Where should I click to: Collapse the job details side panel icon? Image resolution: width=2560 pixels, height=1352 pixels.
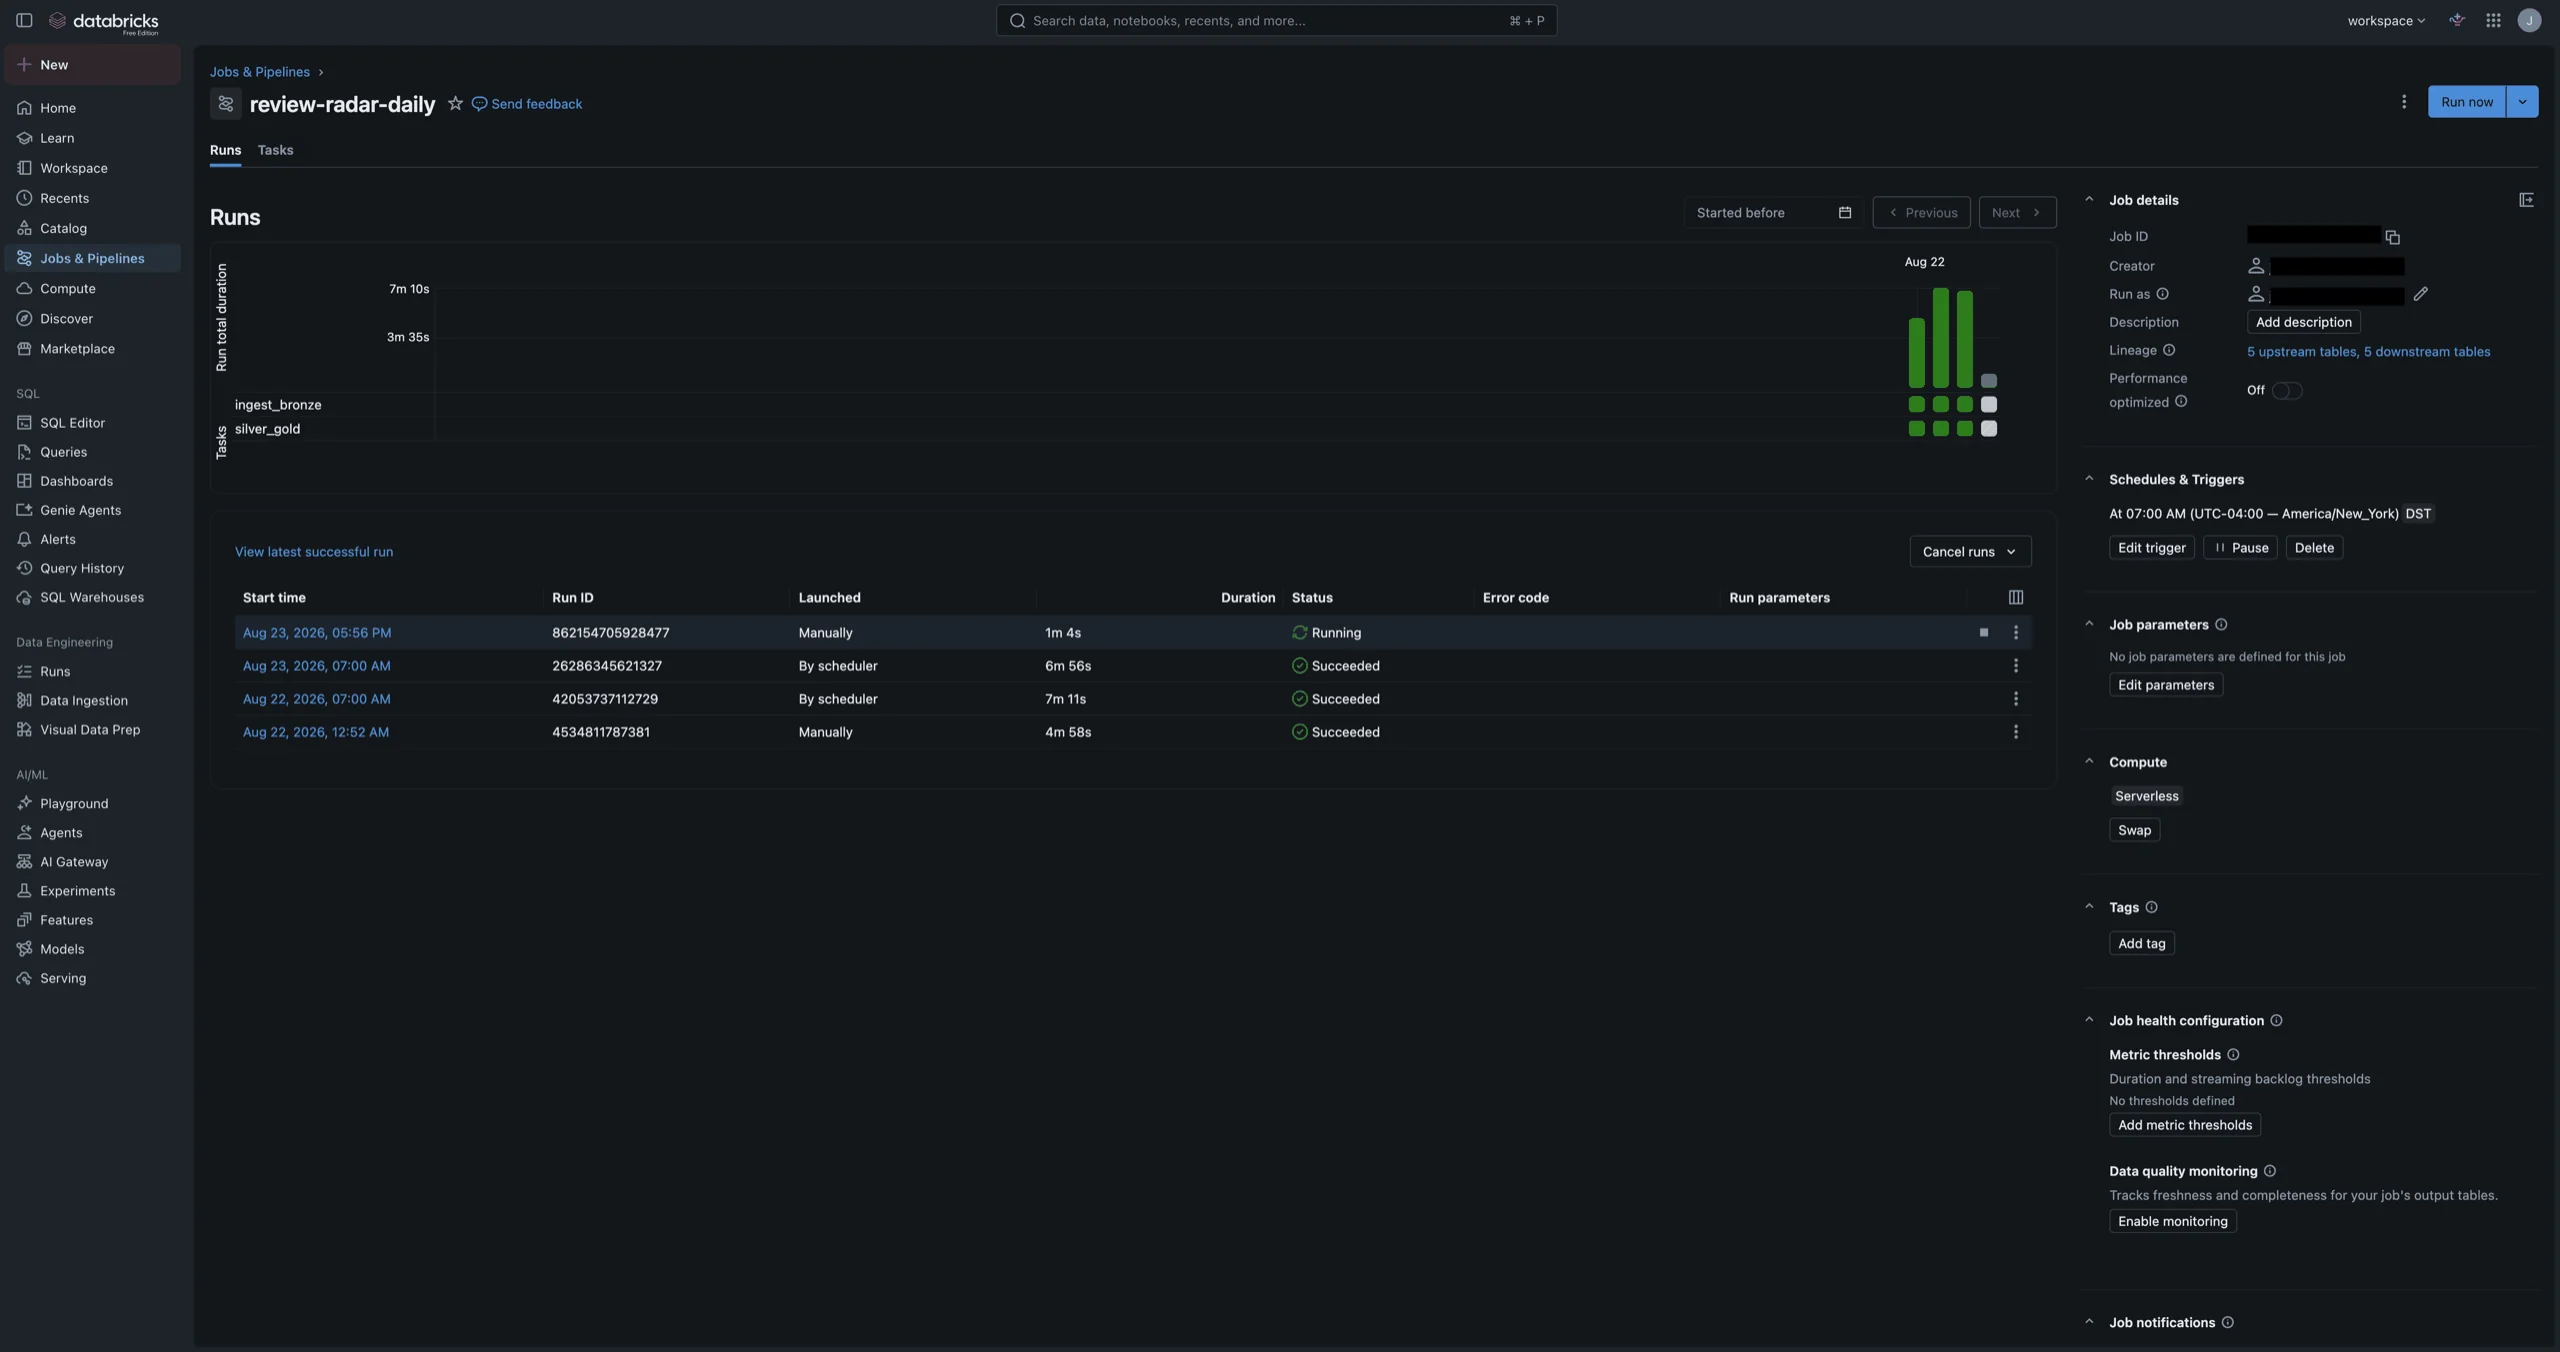click(2526, 200)
